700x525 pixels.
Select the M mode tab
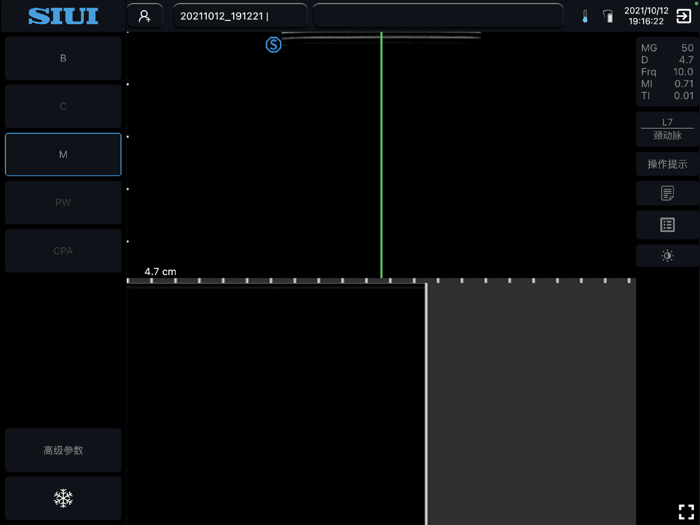click(x=63, y=154)
